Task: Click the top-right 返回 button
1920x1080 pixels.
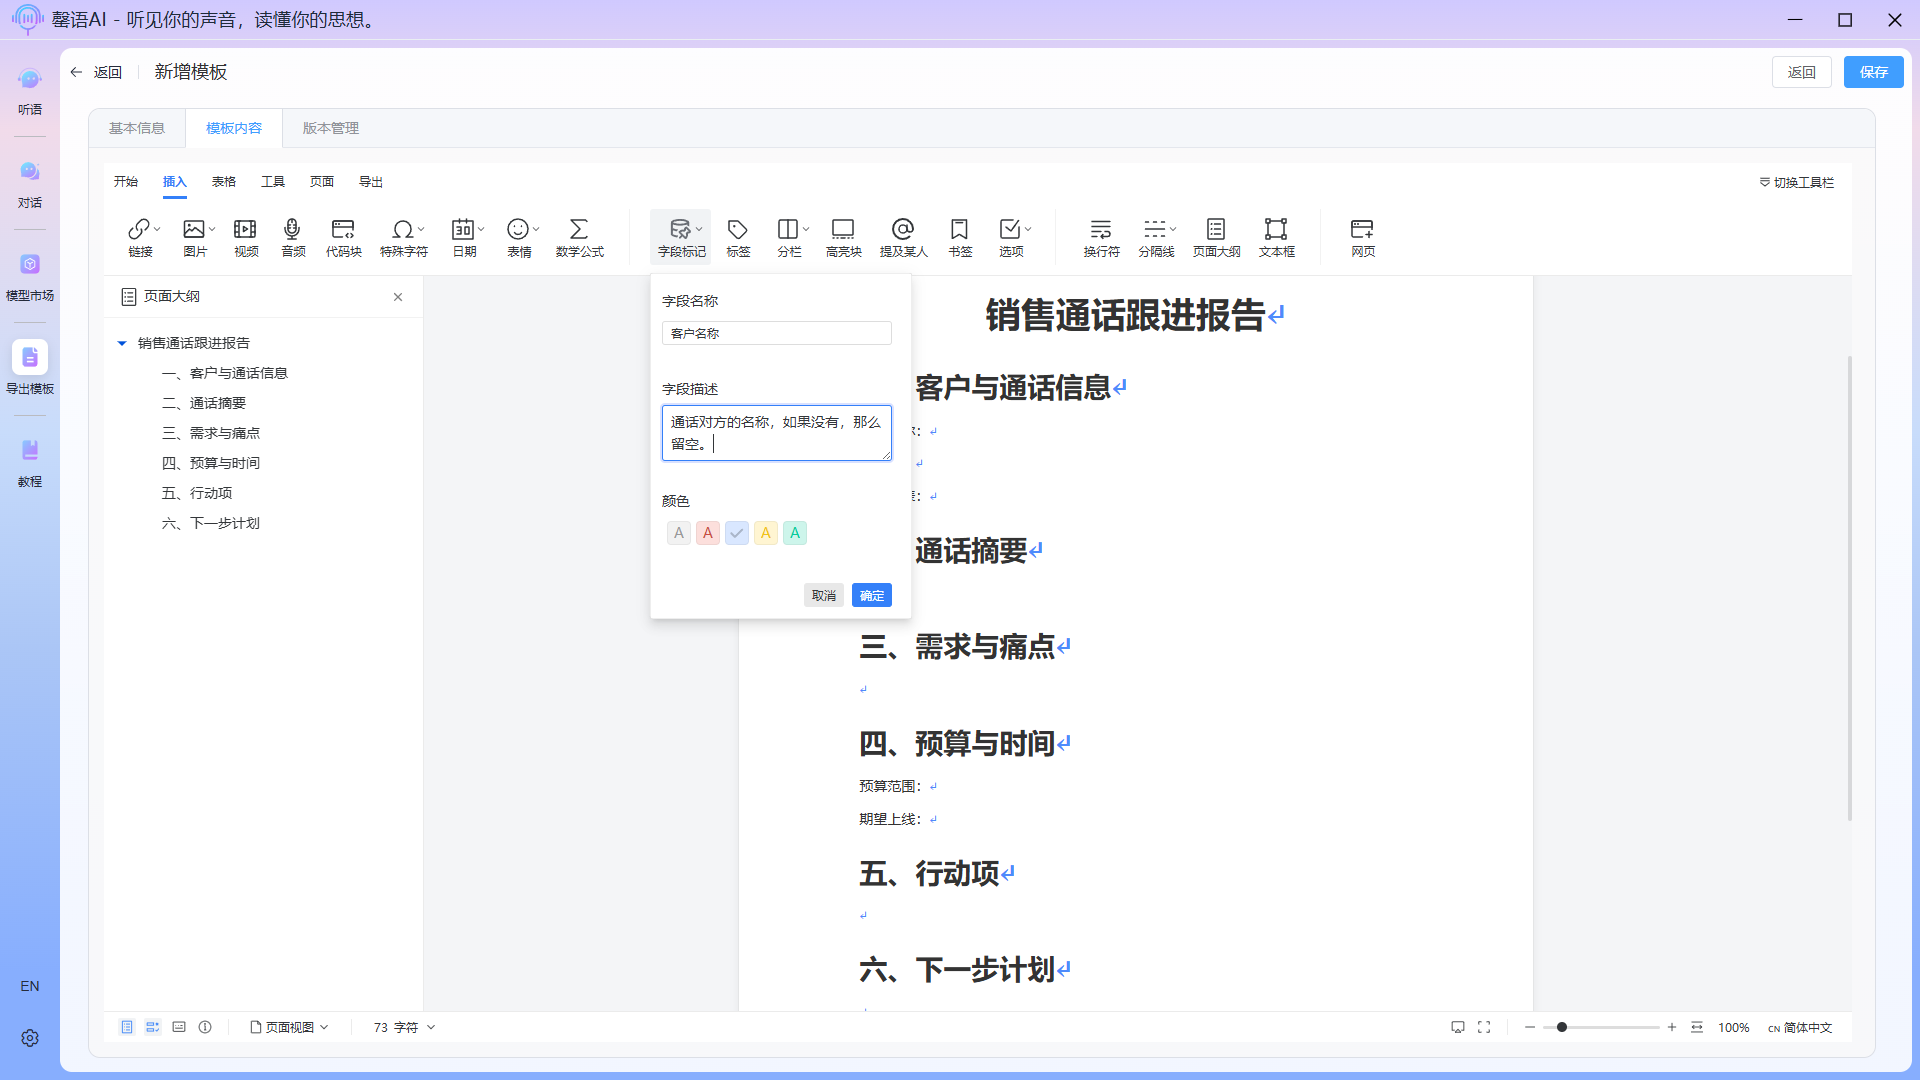Action: (x=1802, y=72)
